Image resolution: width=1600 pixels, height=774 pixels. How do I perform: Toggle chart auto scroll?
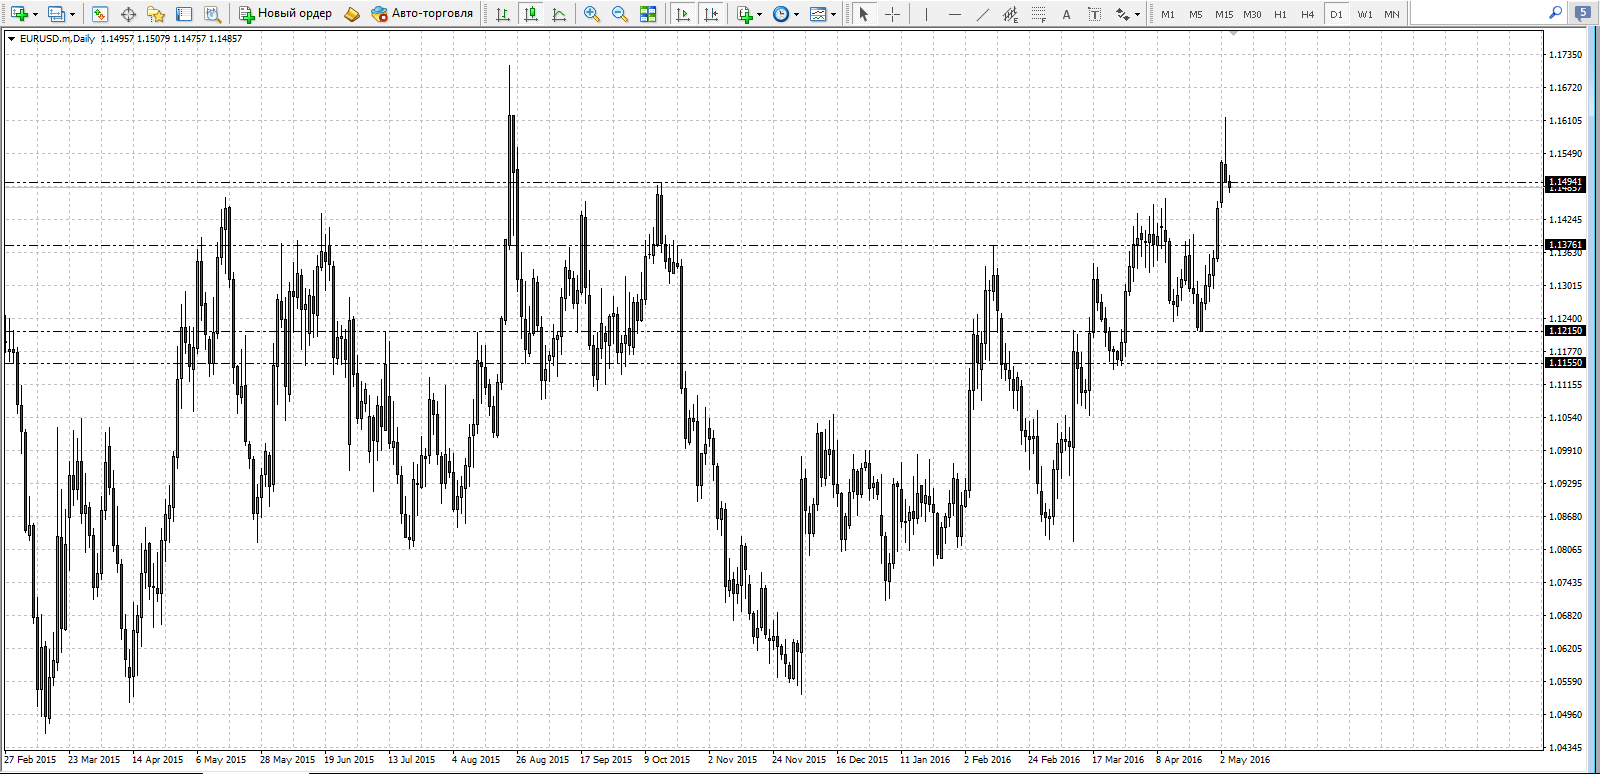point(683,14)
